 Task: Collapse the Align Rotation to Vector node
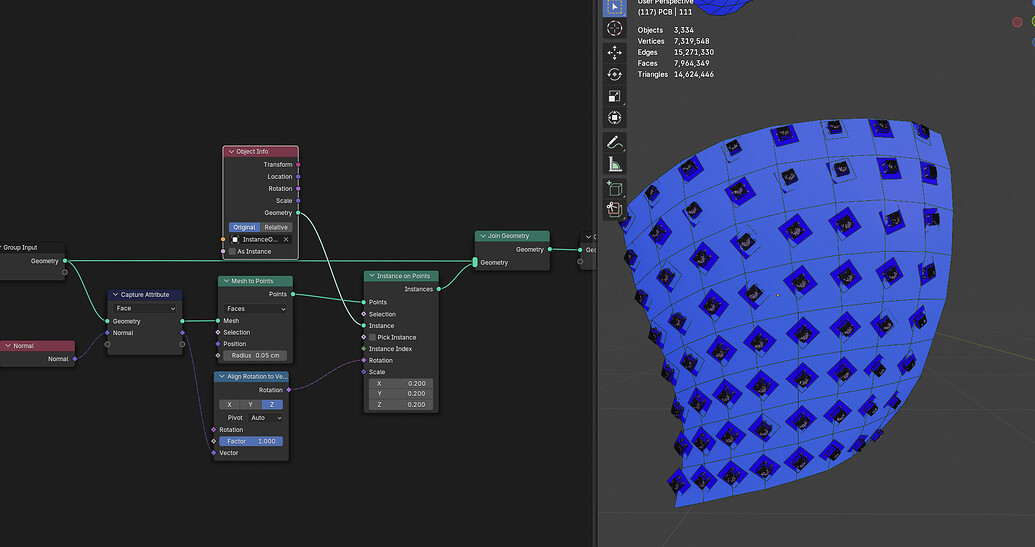click(x=222, y=377)
